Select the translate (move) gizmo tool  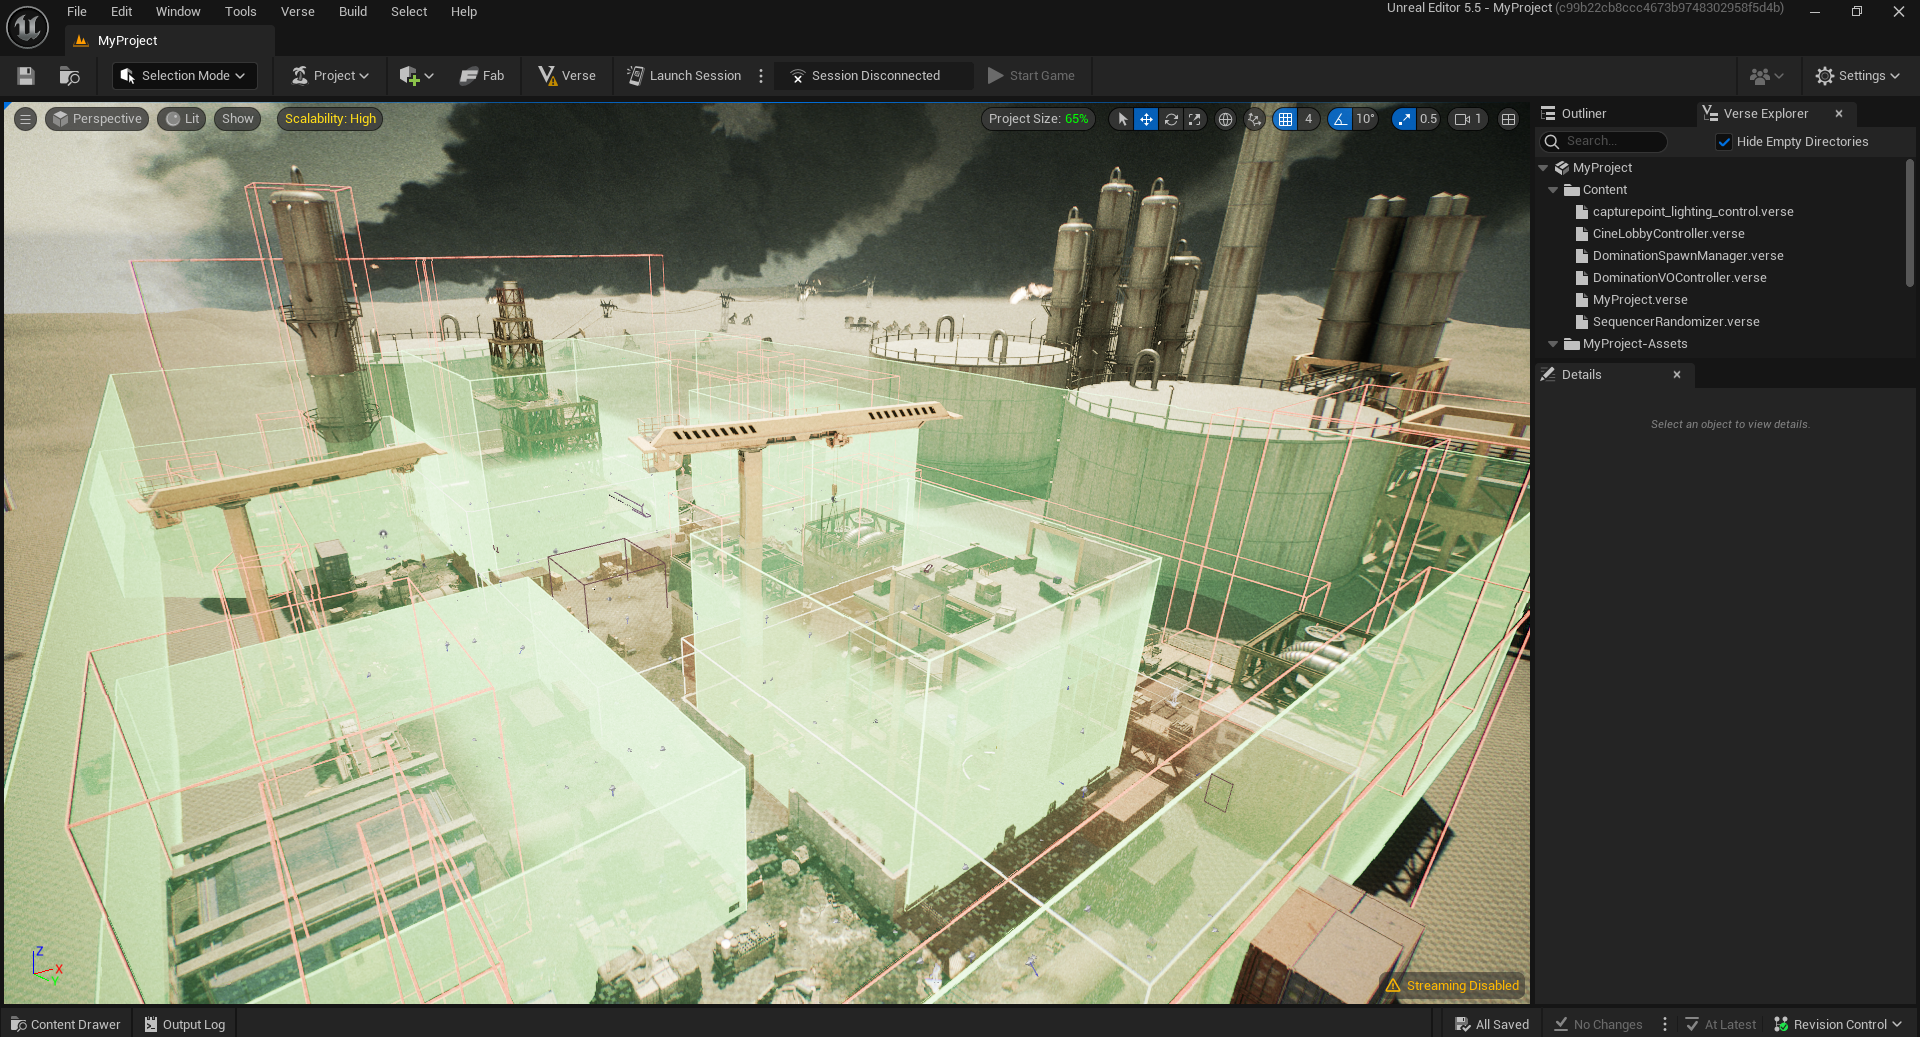click(x=1146, y=119)
